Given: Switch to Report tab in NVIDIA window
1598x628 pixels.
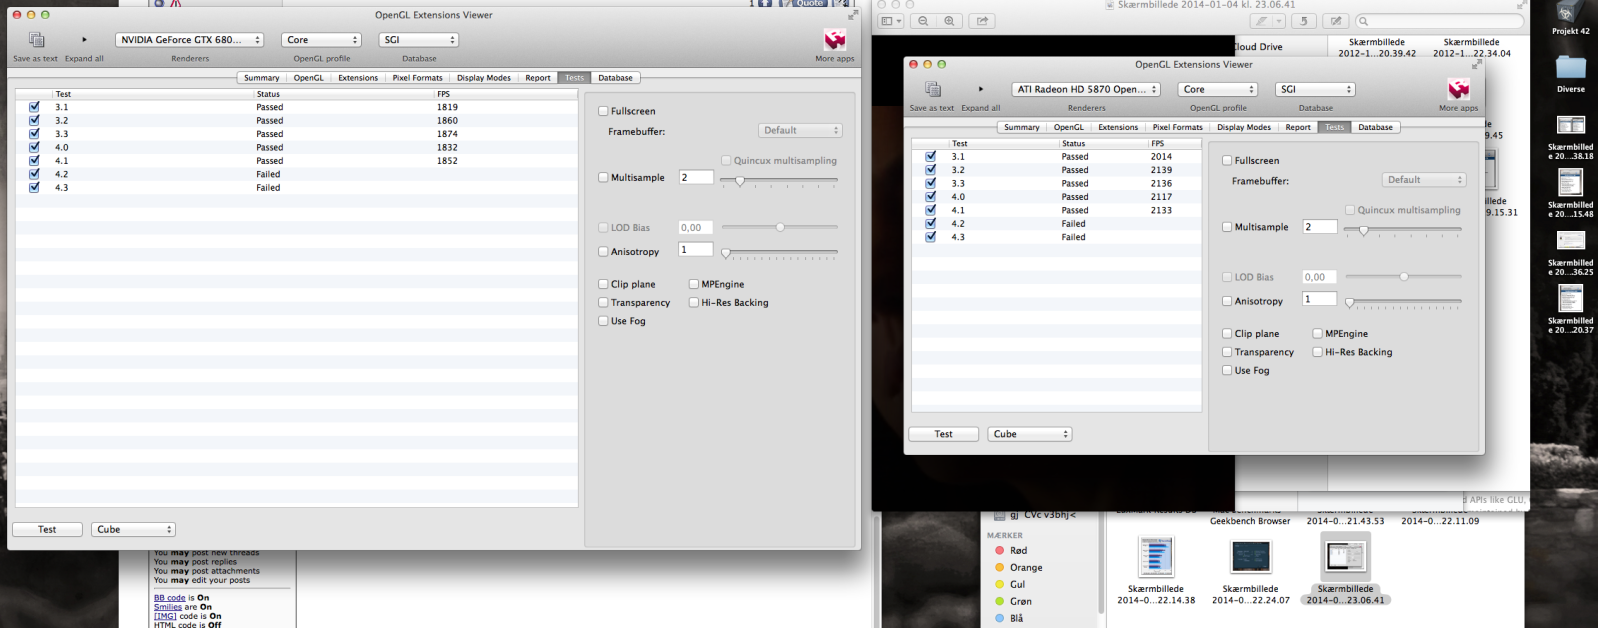Looking at the screenshot, I should pos(538,77).
